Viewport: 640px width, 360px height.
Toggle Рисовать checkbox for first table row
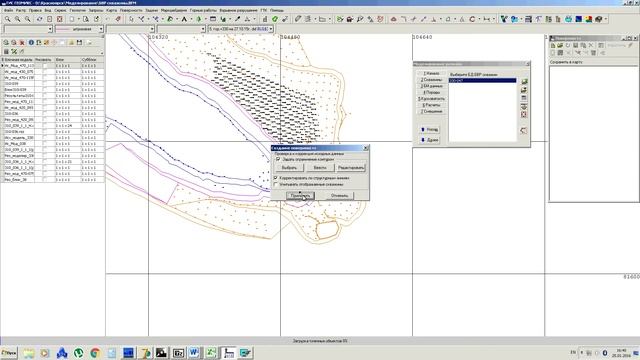tap(44, 66)
